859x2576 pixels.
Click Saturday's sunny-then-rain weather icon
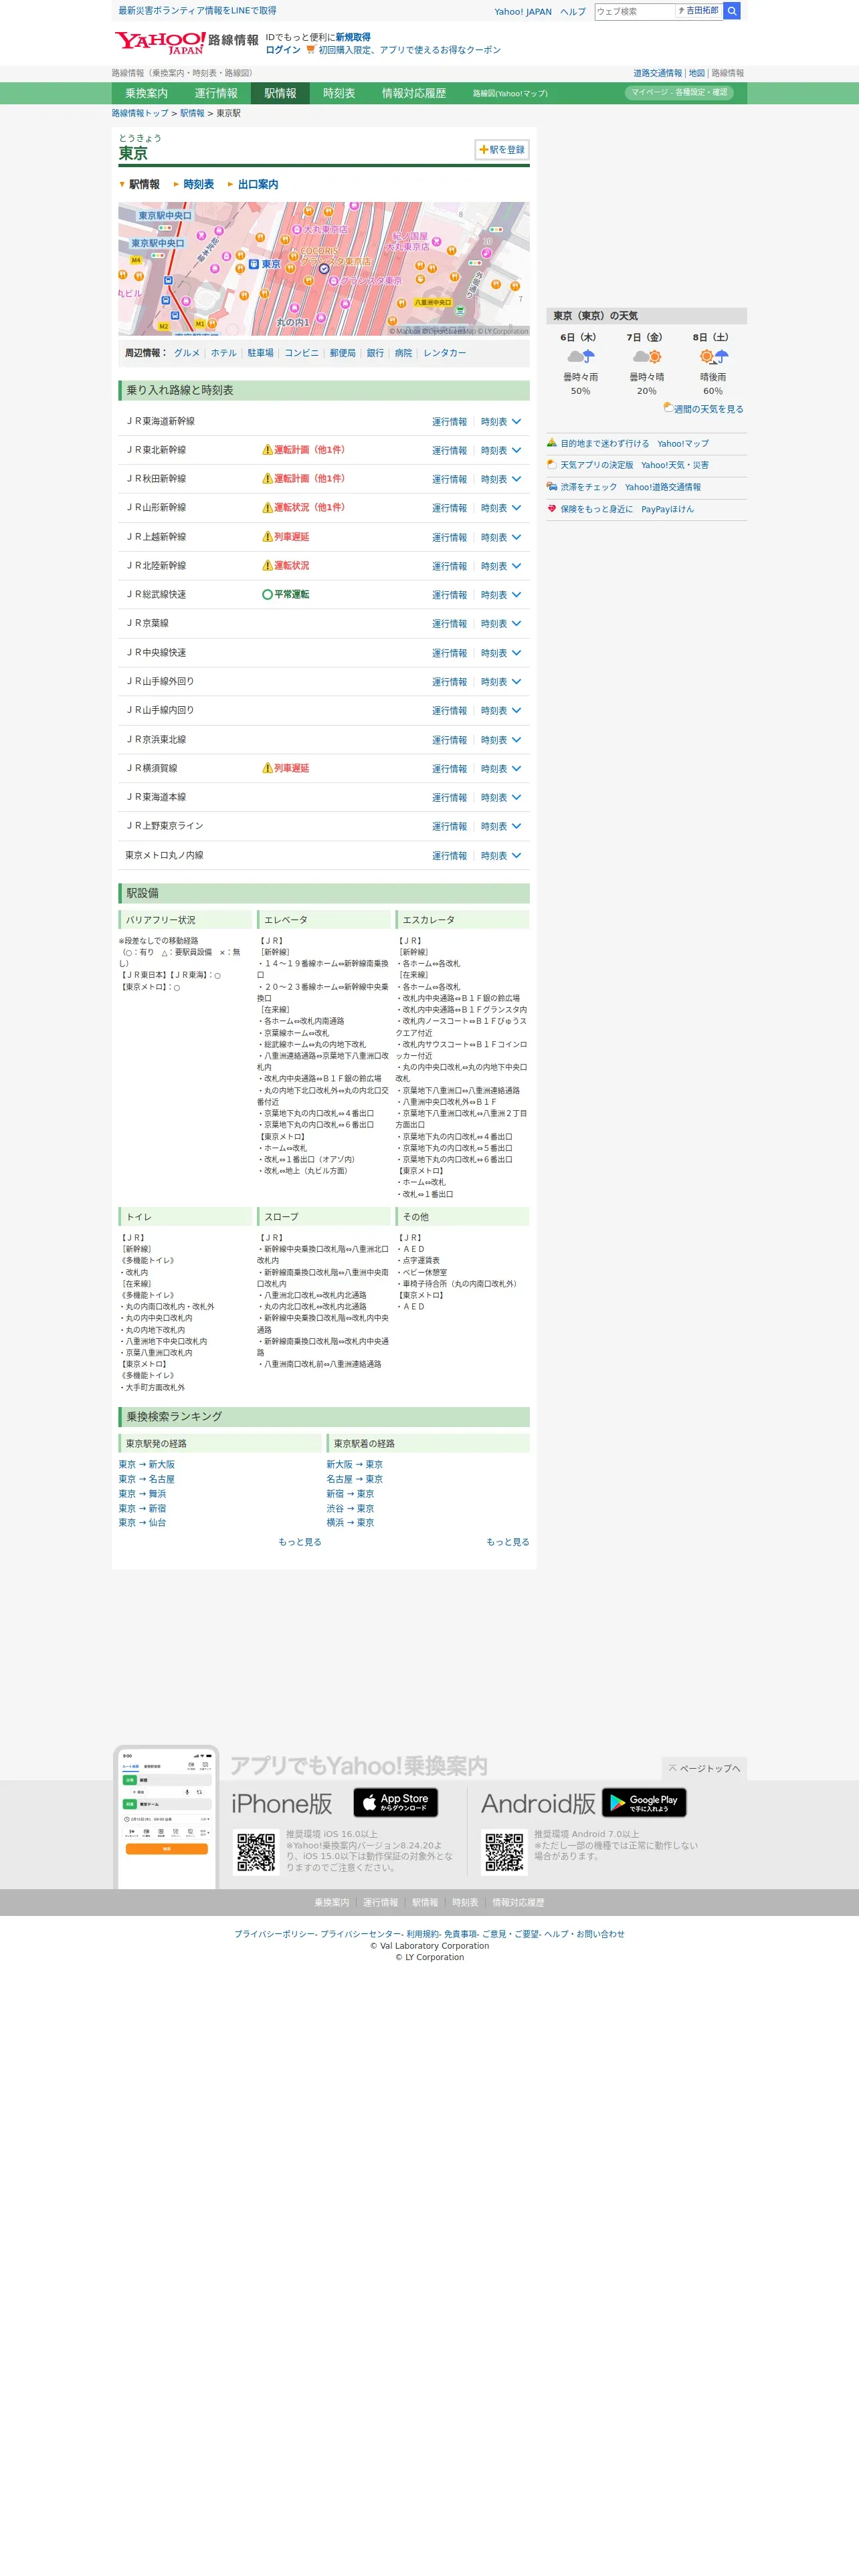pyautogui.click(x=713, y=357)
